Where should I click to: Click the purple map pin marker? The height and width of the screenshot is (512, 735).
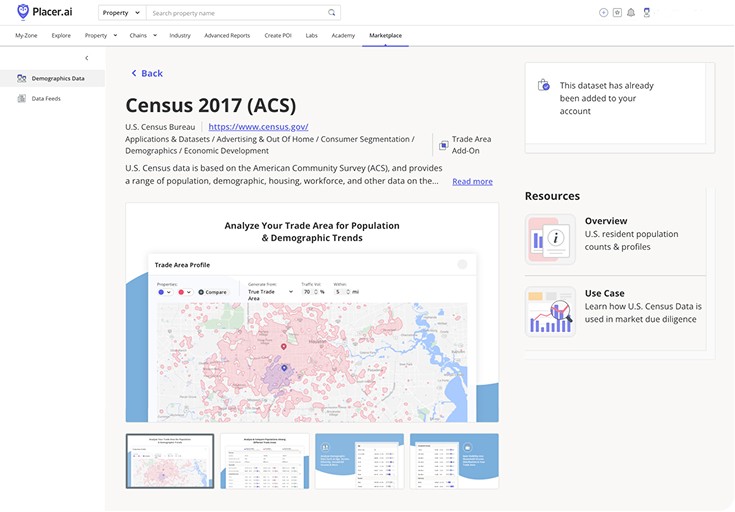[284, 368]
